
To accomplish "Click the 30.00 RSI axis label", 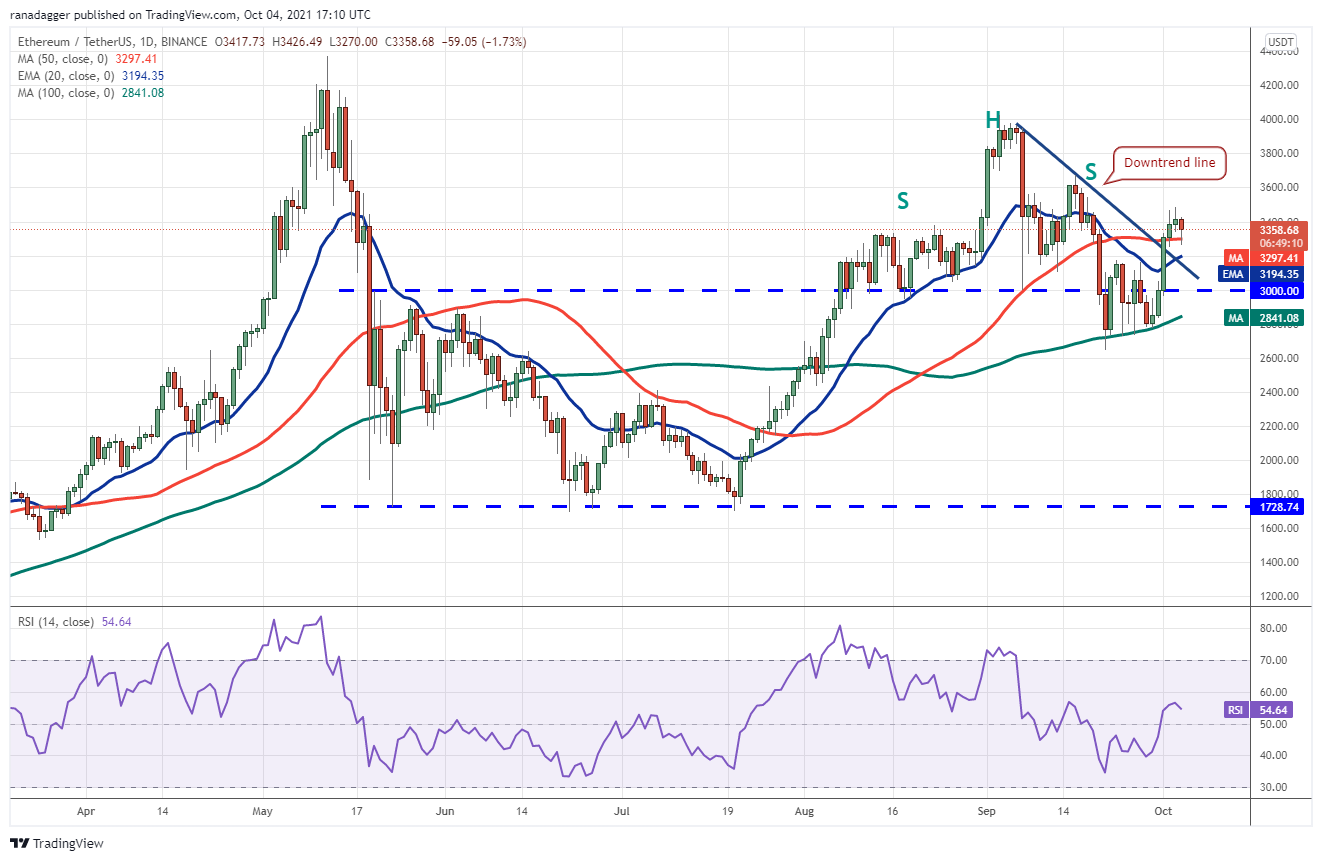I will (1273, 787).
